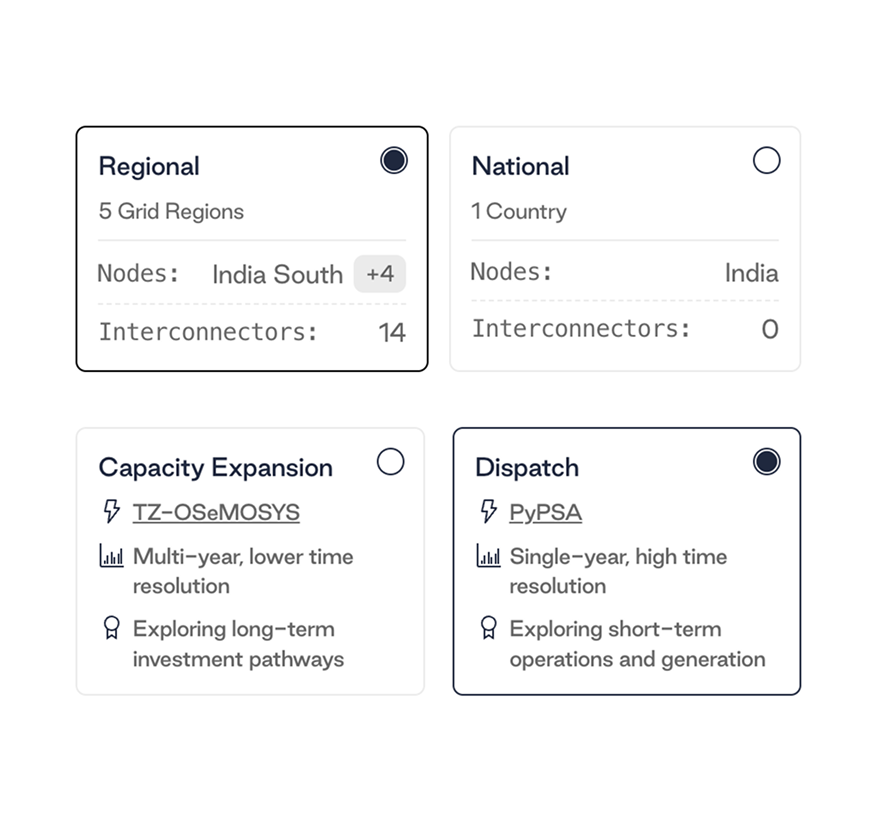
Task: Click the Capacity Expansion card heading
Action: coord(215,467)
